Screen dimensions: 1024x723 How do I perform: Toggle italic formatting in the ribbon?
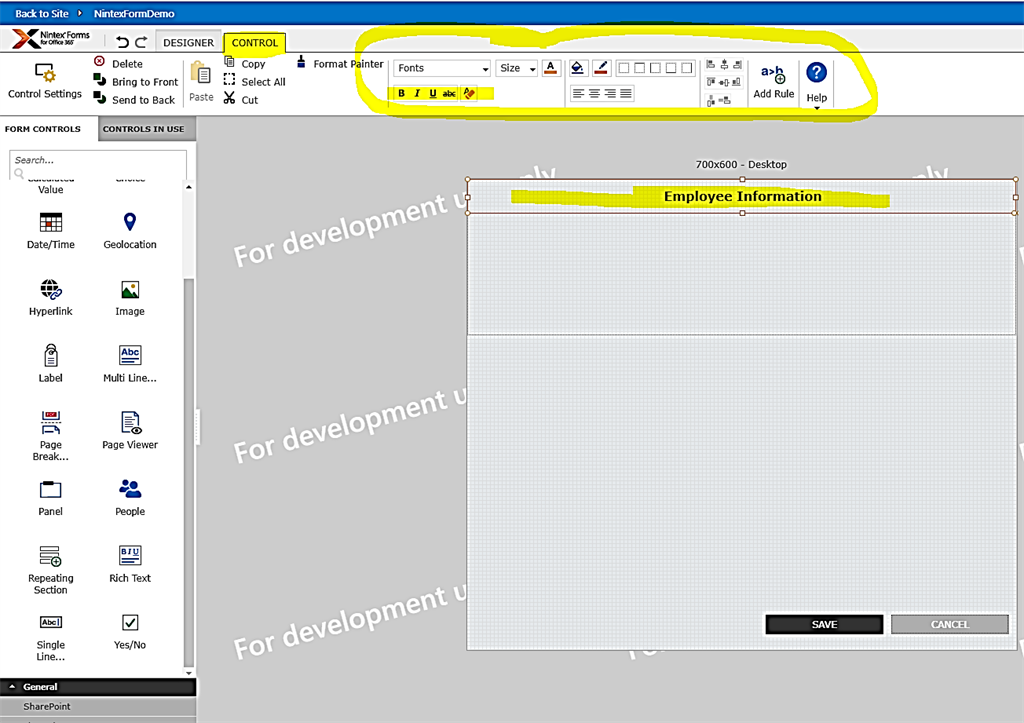pos(417,93)
